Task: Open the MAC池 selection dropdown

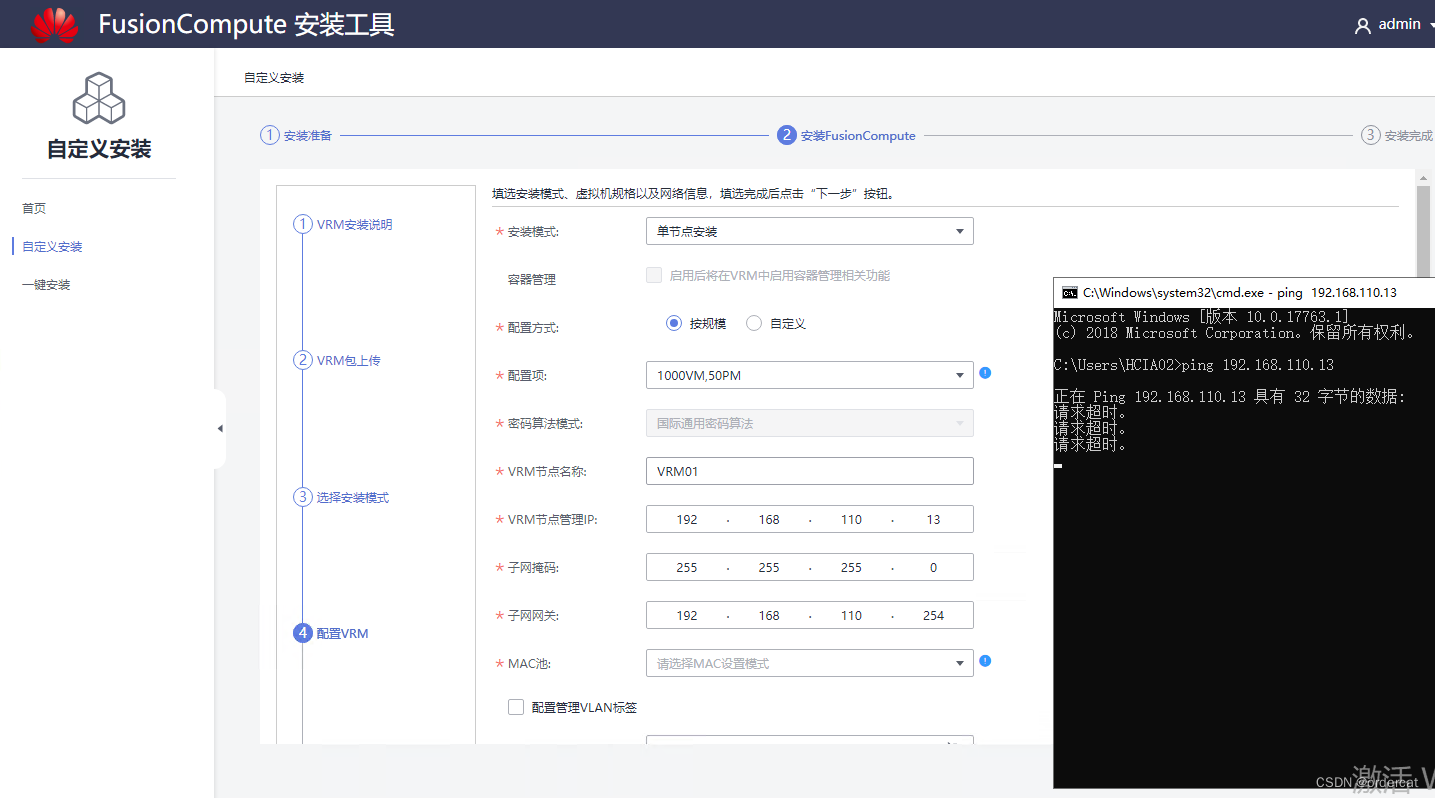Action: coord(809,663)
